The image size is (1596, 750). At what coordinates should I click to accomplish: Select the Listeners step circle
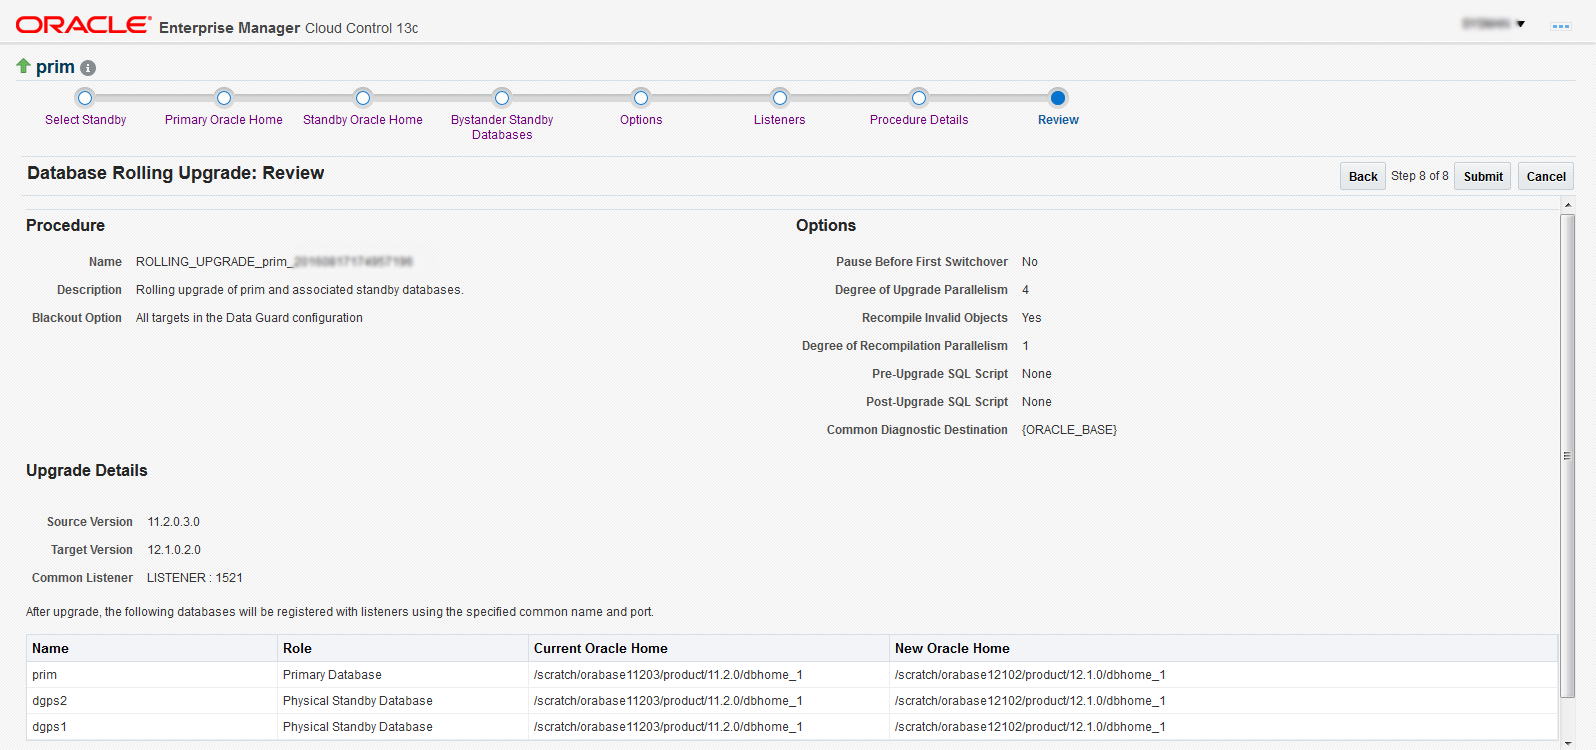780,98
